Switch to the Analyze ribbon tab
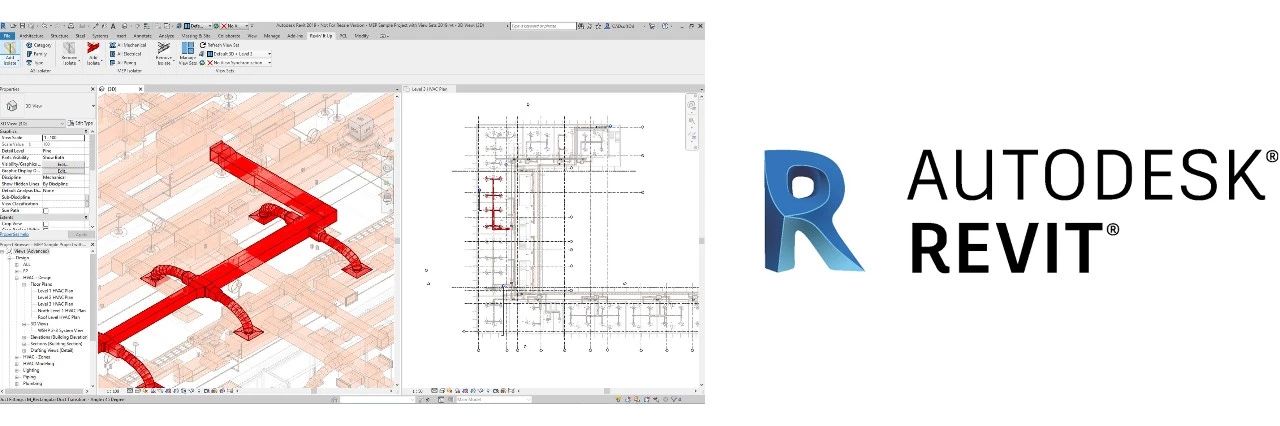The height and width of the screenshot is (426, 1280). pyautogui.click(x=166, y=36)
